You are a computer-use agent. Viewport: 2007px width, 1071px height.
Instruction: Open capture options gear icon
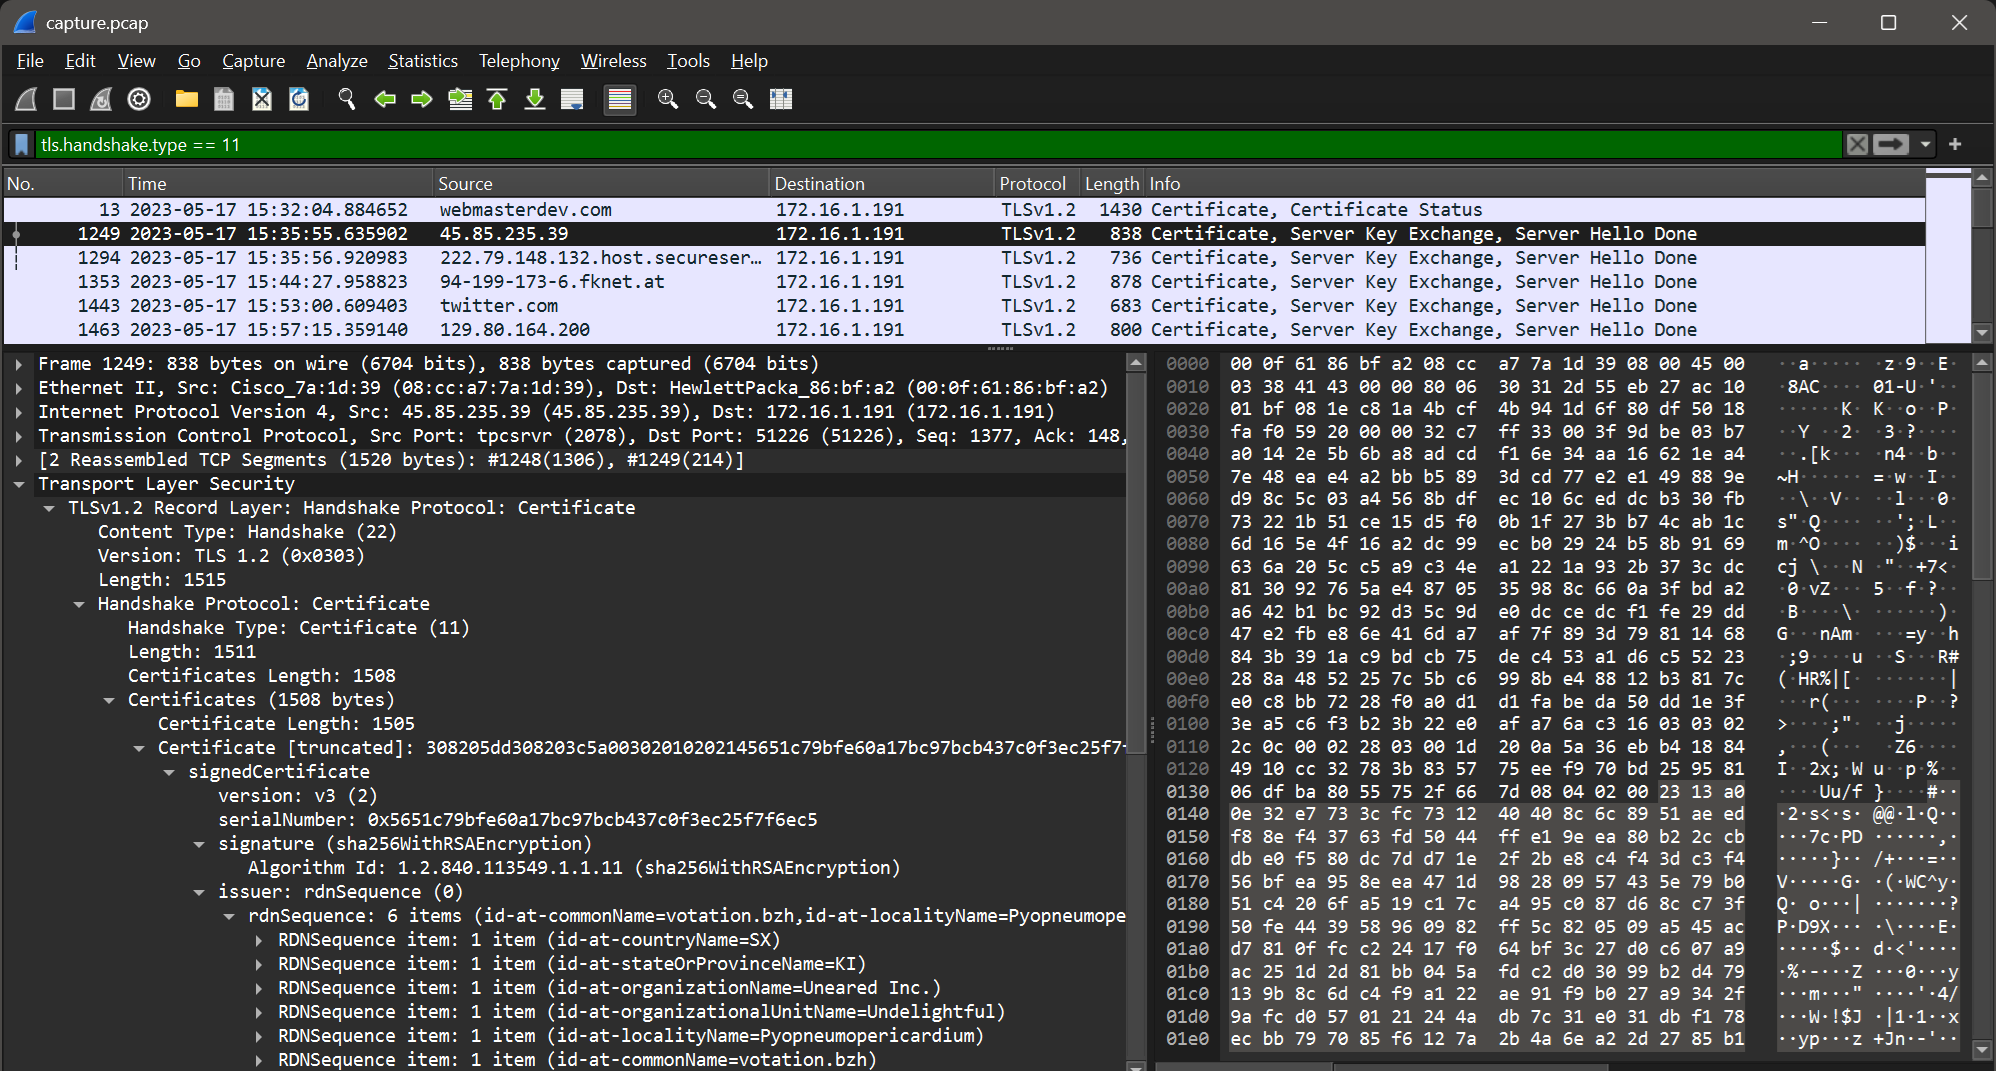pyautogui.click(x=139, y=99)
